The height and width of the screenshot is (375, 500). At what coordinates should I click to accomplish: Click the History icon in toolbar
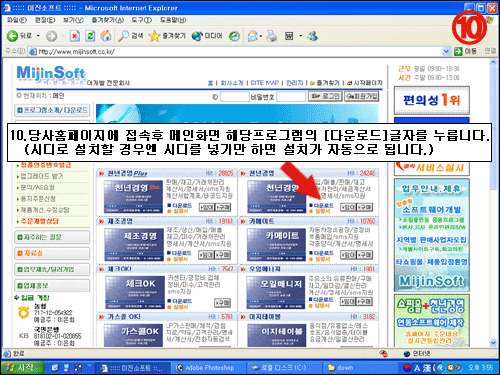[235, 36]
